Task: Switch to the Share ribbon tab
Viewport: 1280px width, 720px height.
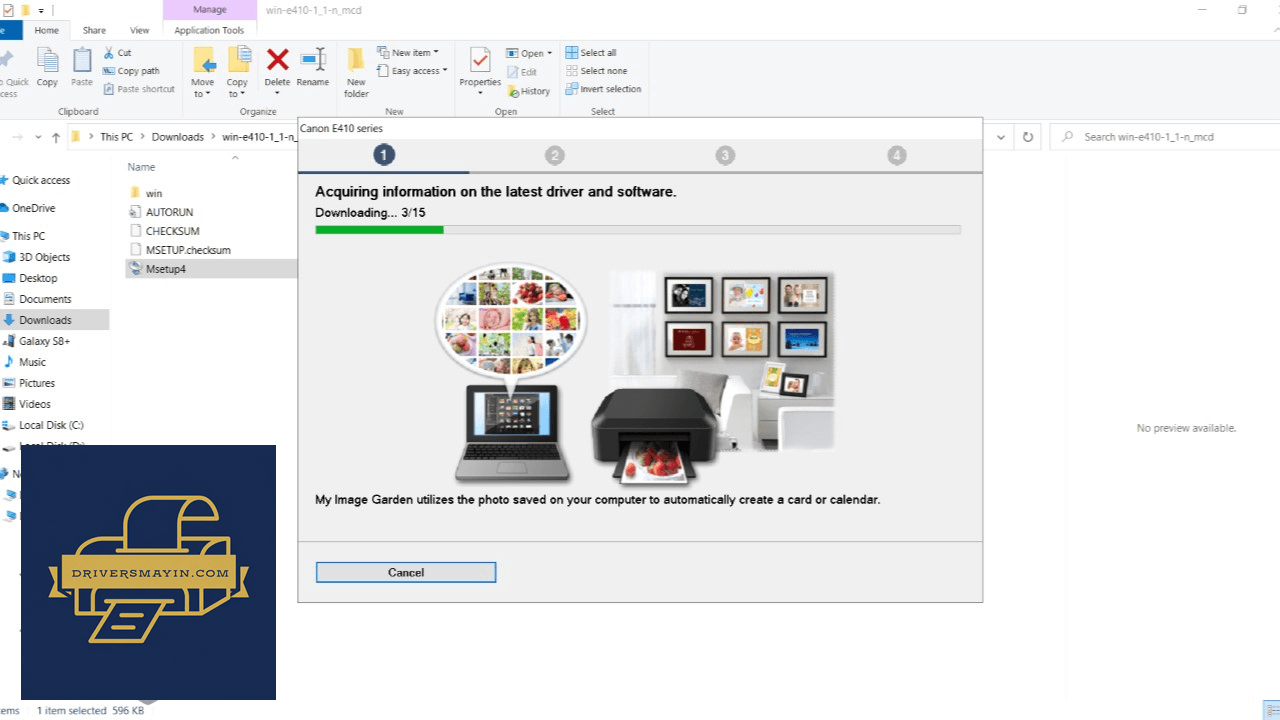Action: pos(95,31)
